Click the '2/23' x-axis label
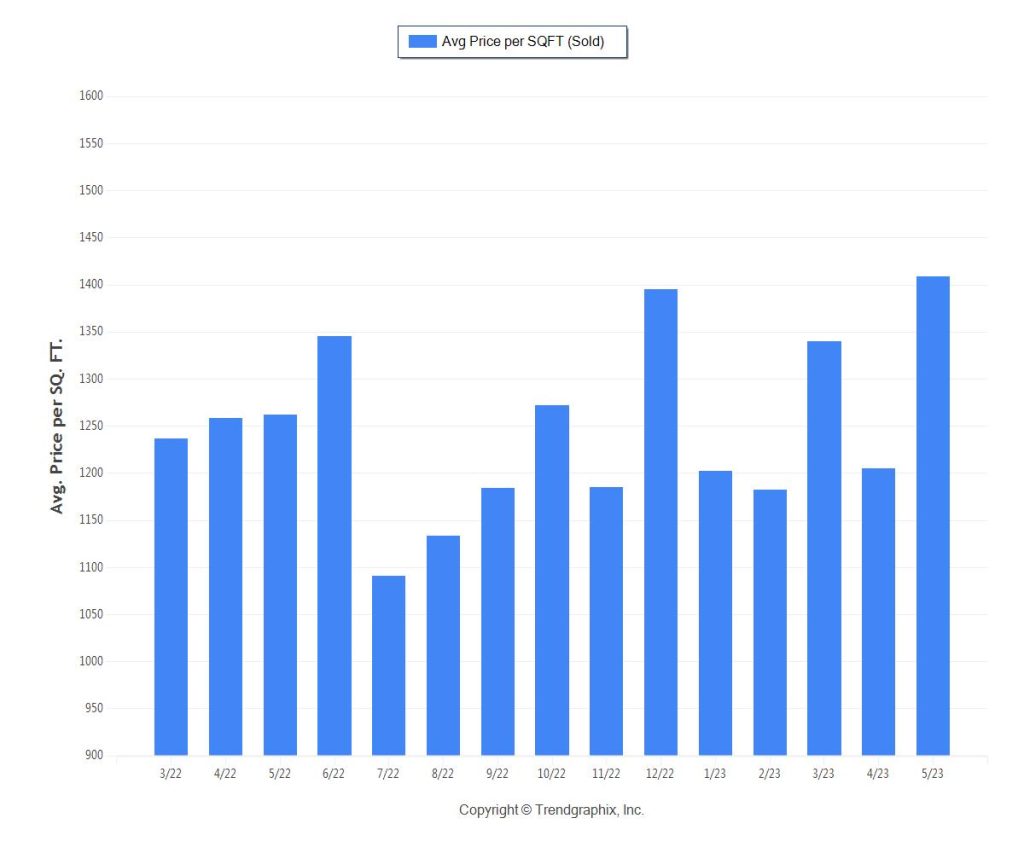Viewport: 1024px width, 853px height. click(769, 773)
